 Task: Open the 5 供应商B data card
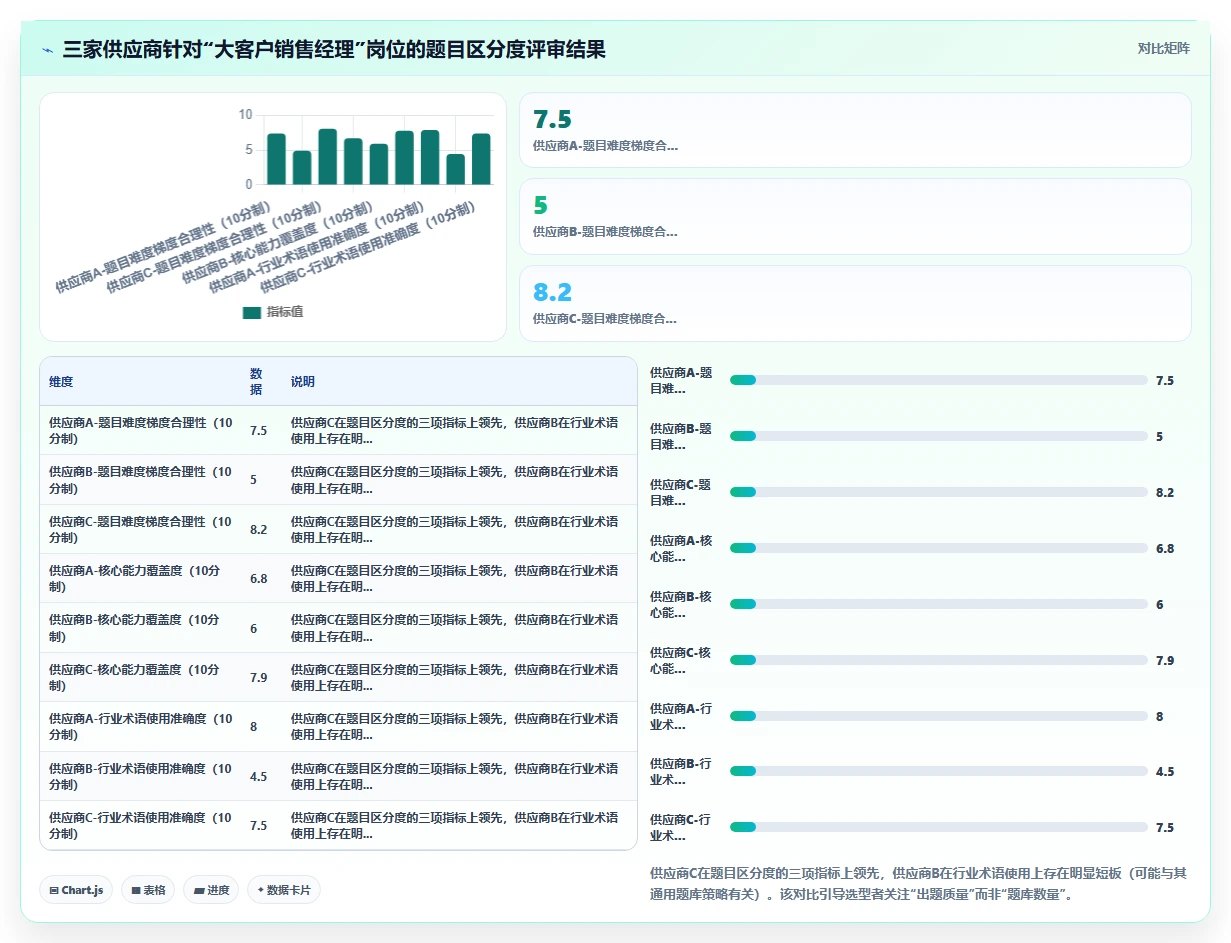(x=855, y=216)
